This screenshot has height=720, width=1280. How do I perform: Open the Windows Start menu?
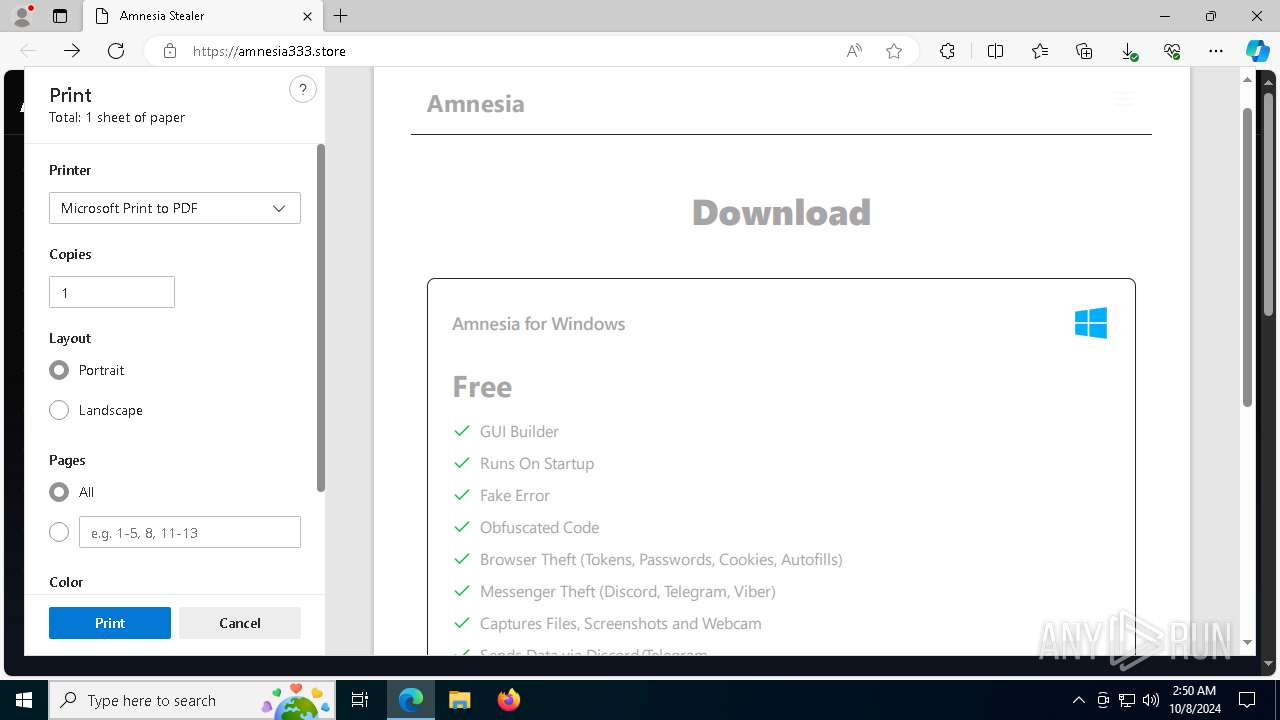[x=23, y=700]
